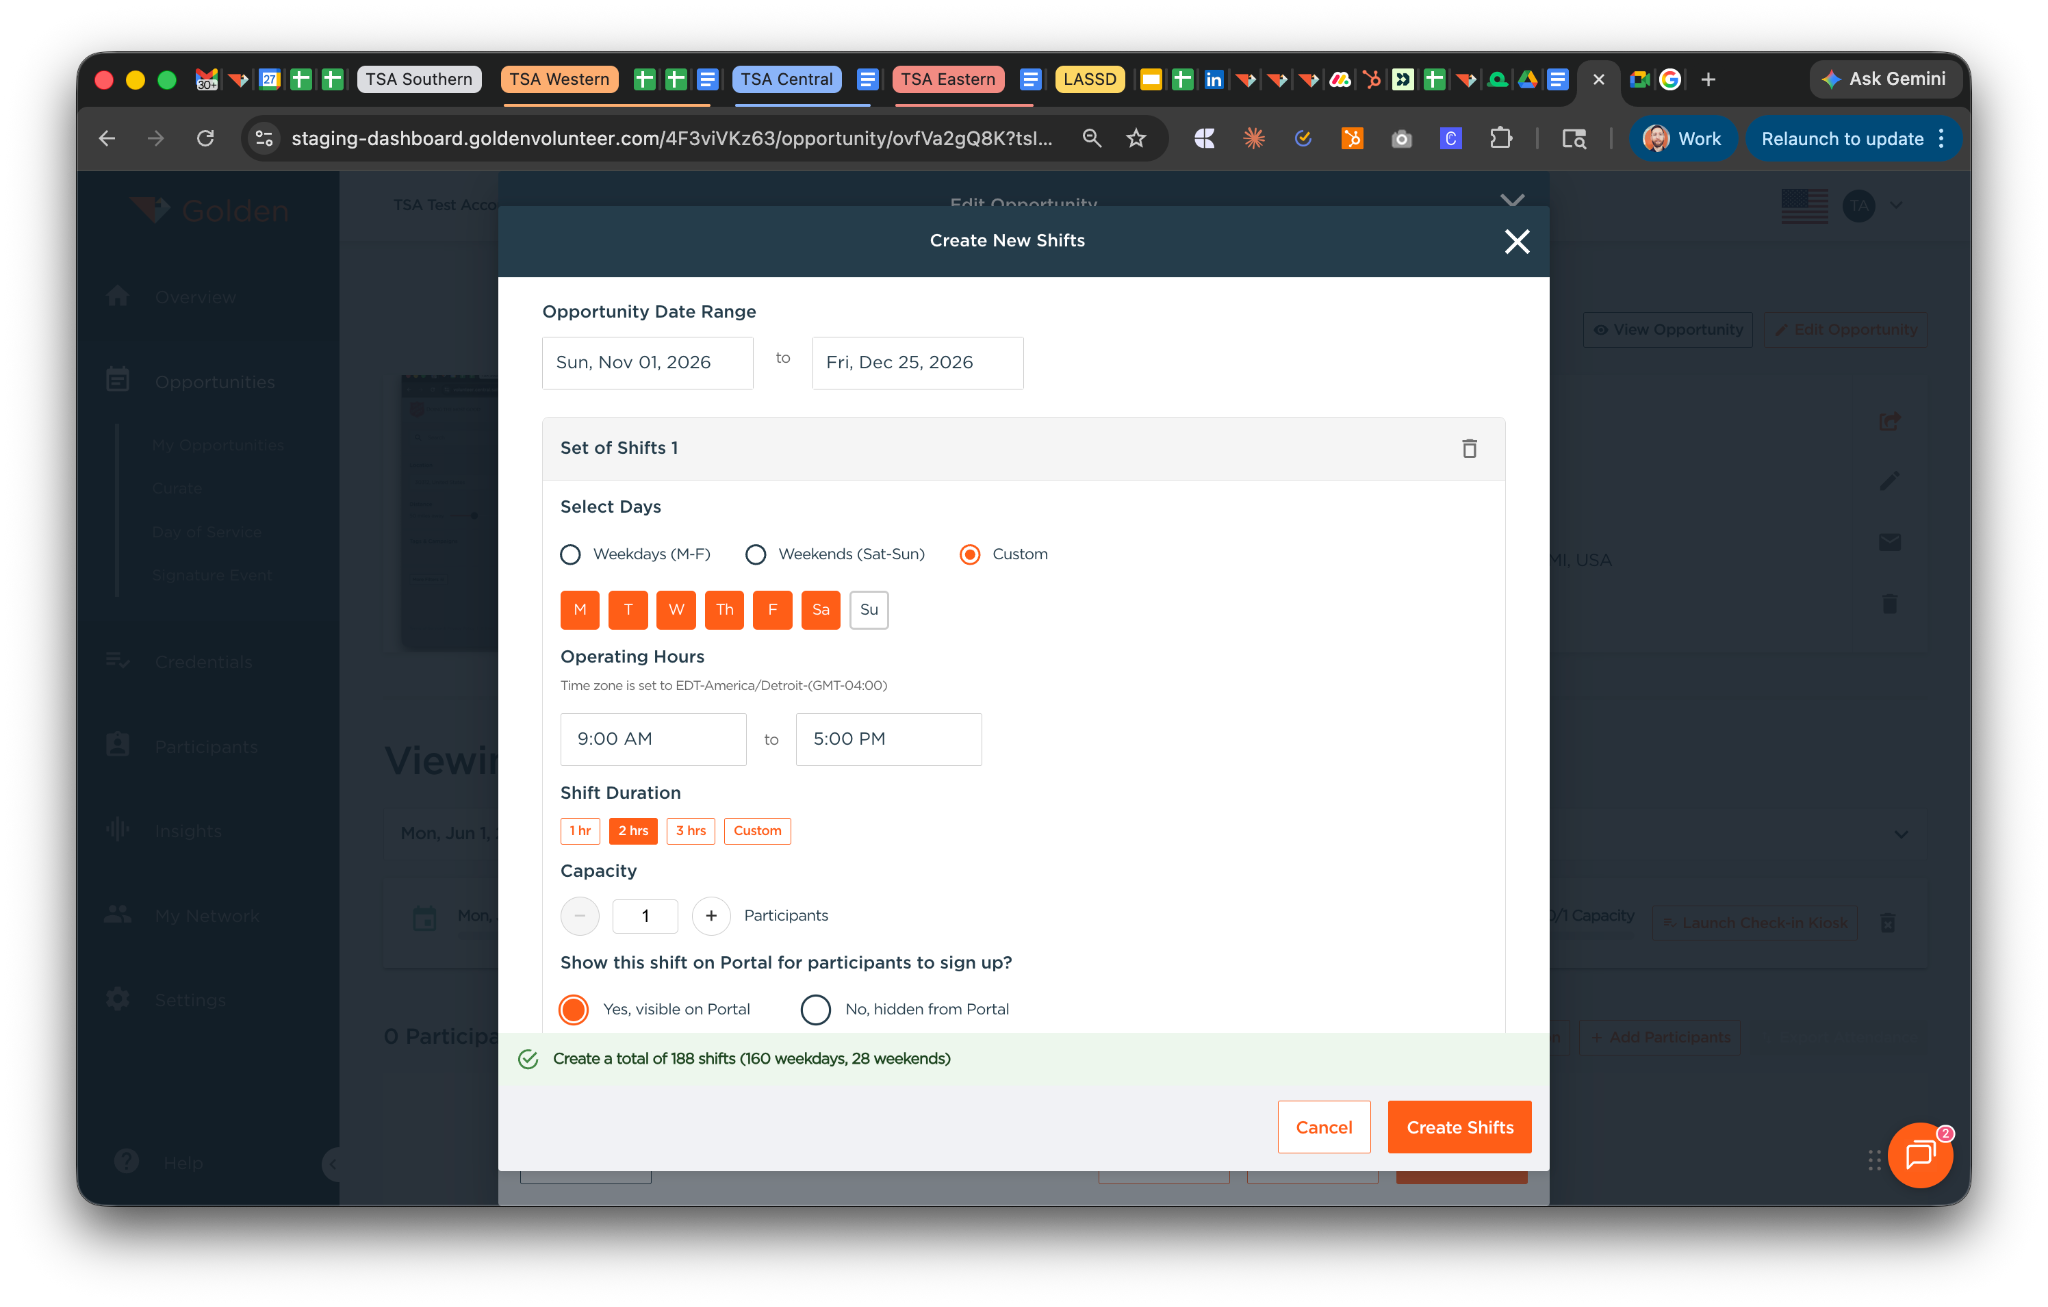The width and height of the screenshot is (2048, 1307).
Task: Choose the Weekends (Sat-Sun) radio option
Action: [x=756, y=554]
